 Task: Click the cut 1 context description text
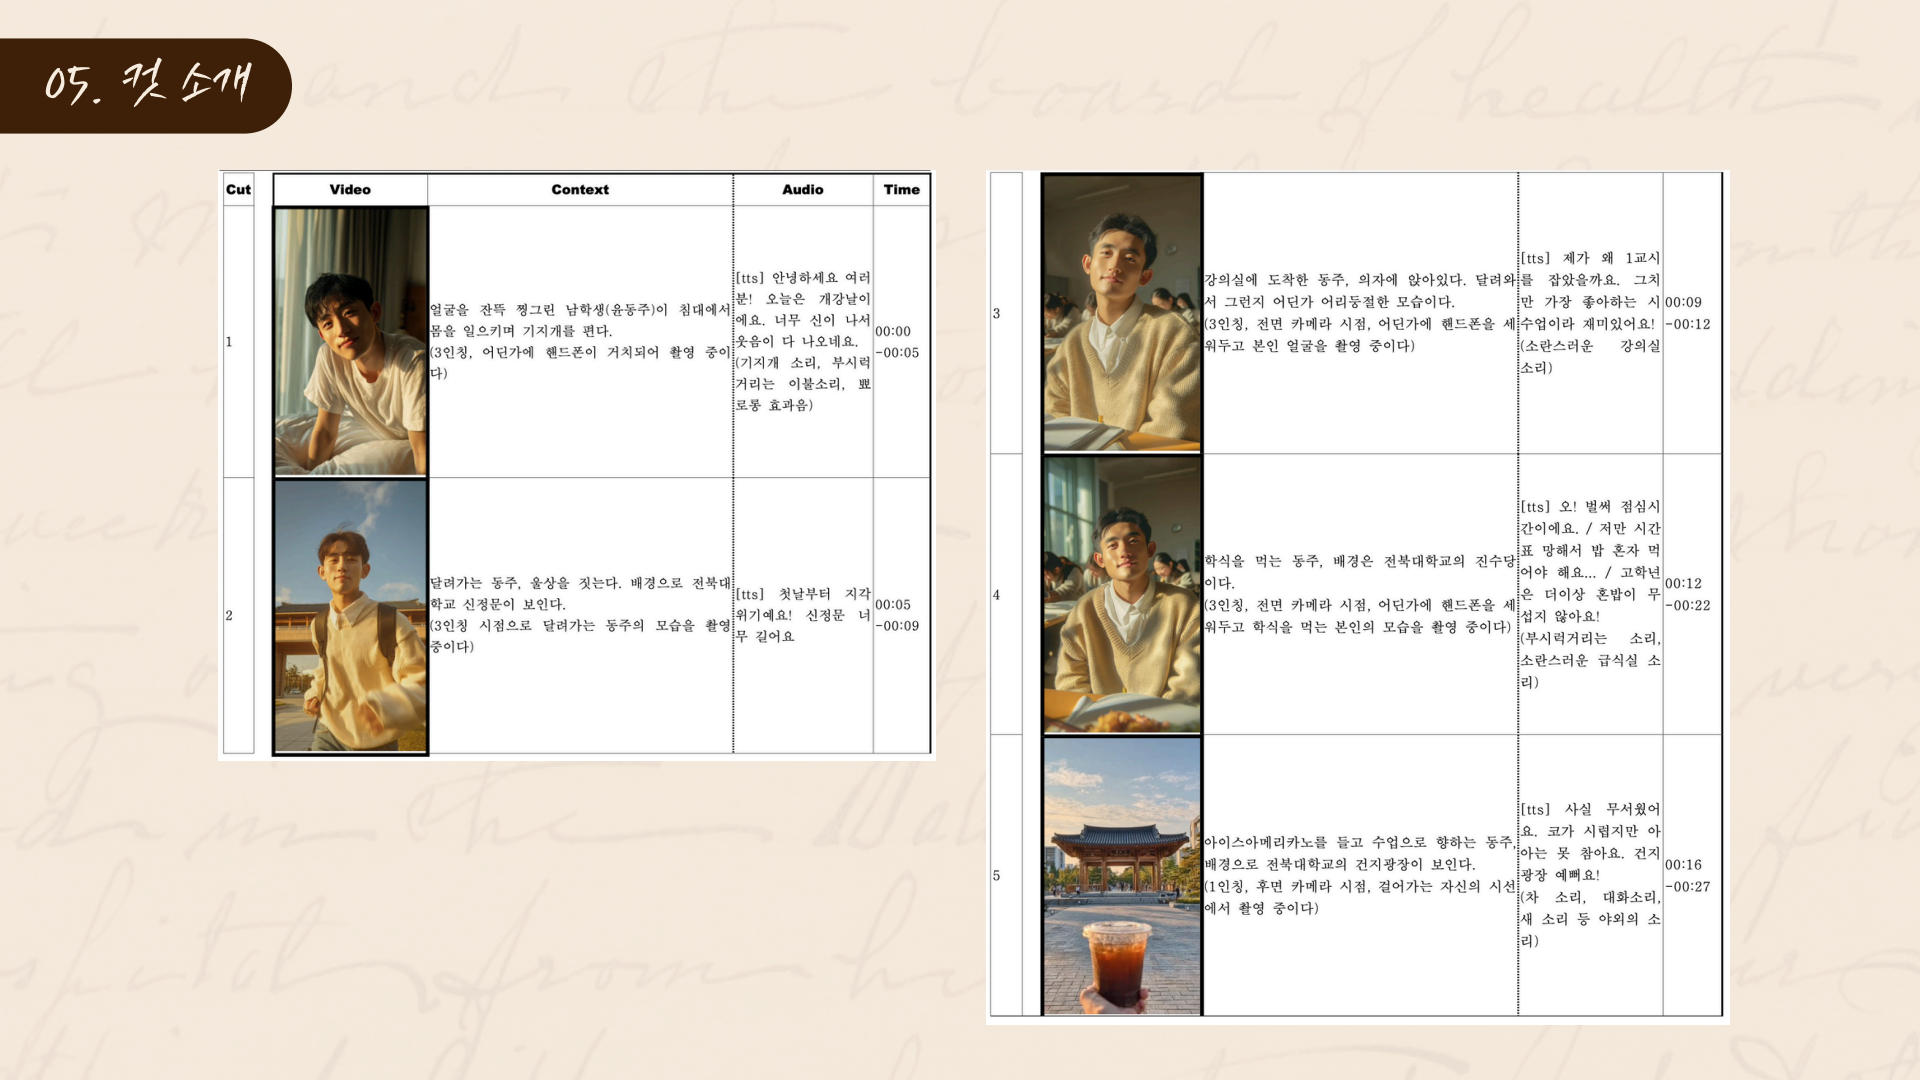click(580, 341)
